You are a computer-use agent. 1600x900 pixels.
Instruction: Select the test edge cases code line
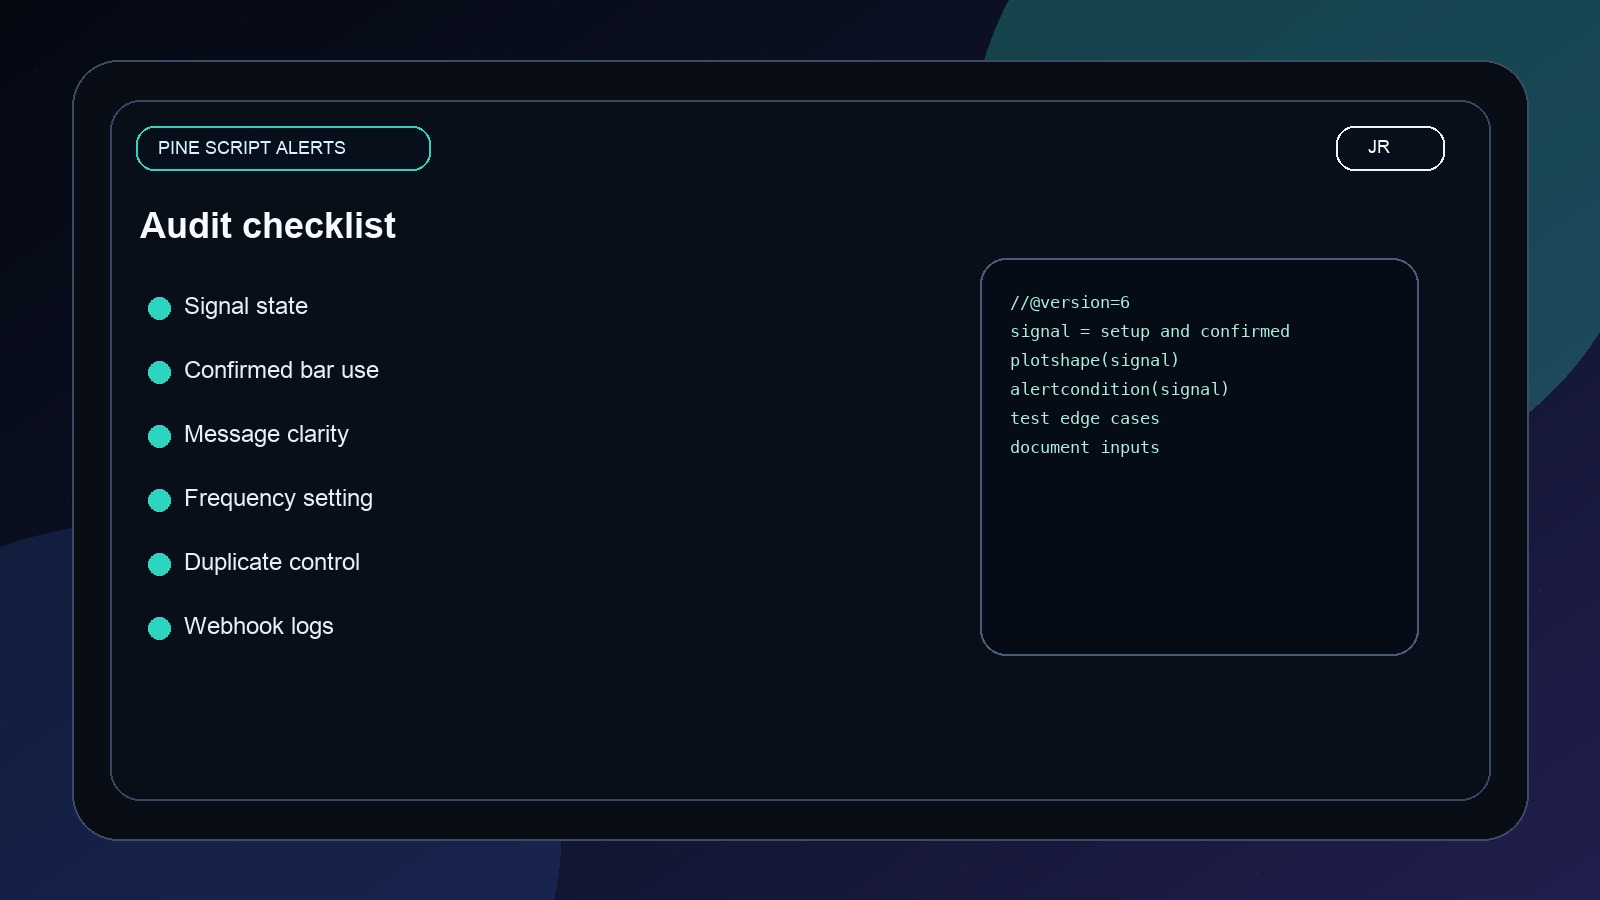(1085, 418)
